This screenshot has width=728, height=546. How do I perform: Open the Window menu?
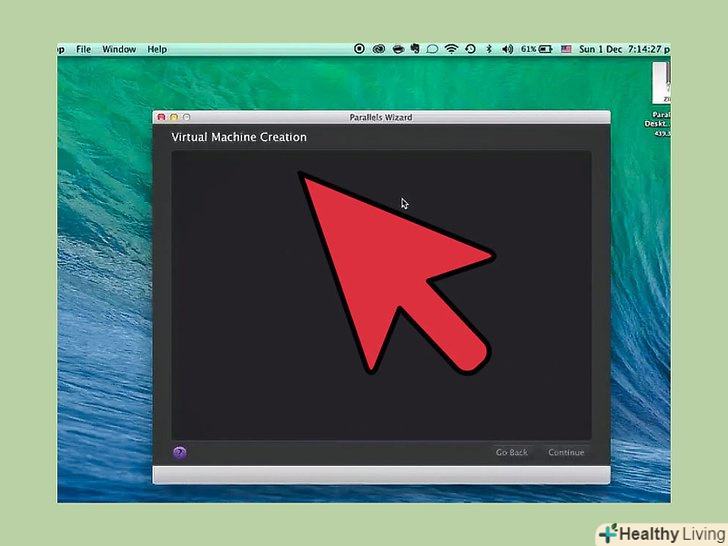pyautogui.click(x=119, y=49)
